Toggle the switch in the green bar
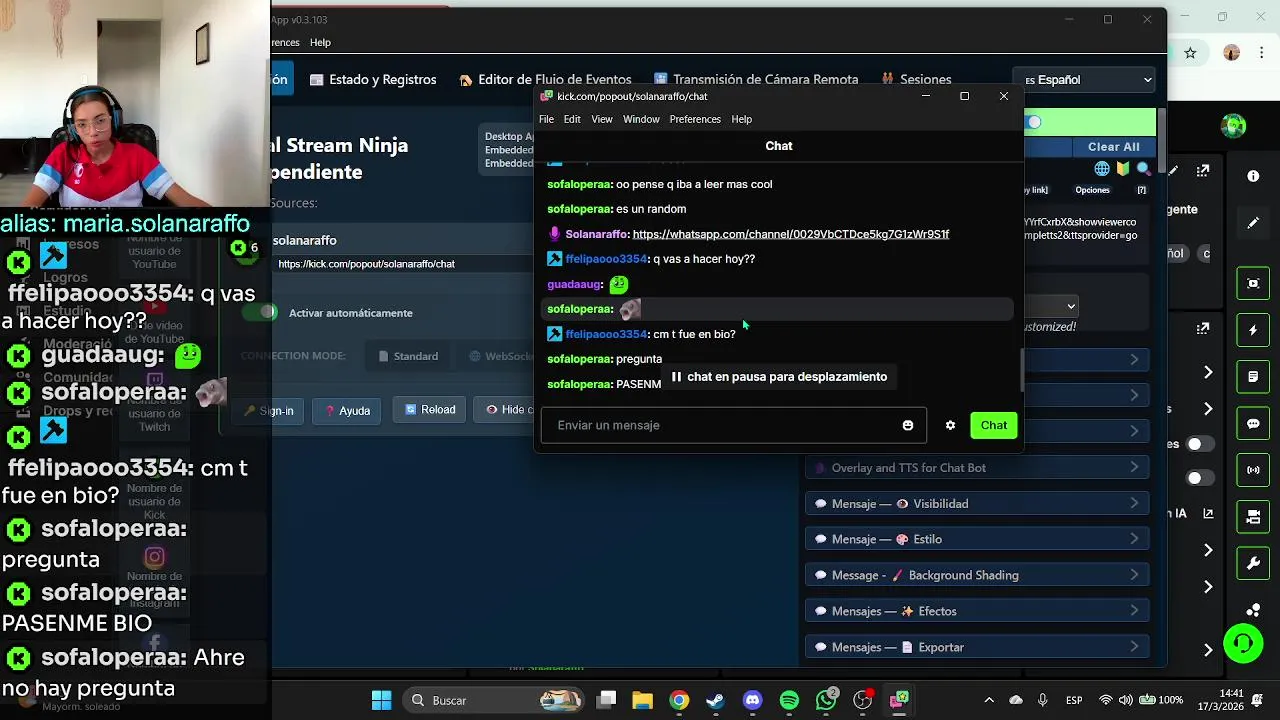Viewport: 1280px width, 720px height. coord(1033,122)
